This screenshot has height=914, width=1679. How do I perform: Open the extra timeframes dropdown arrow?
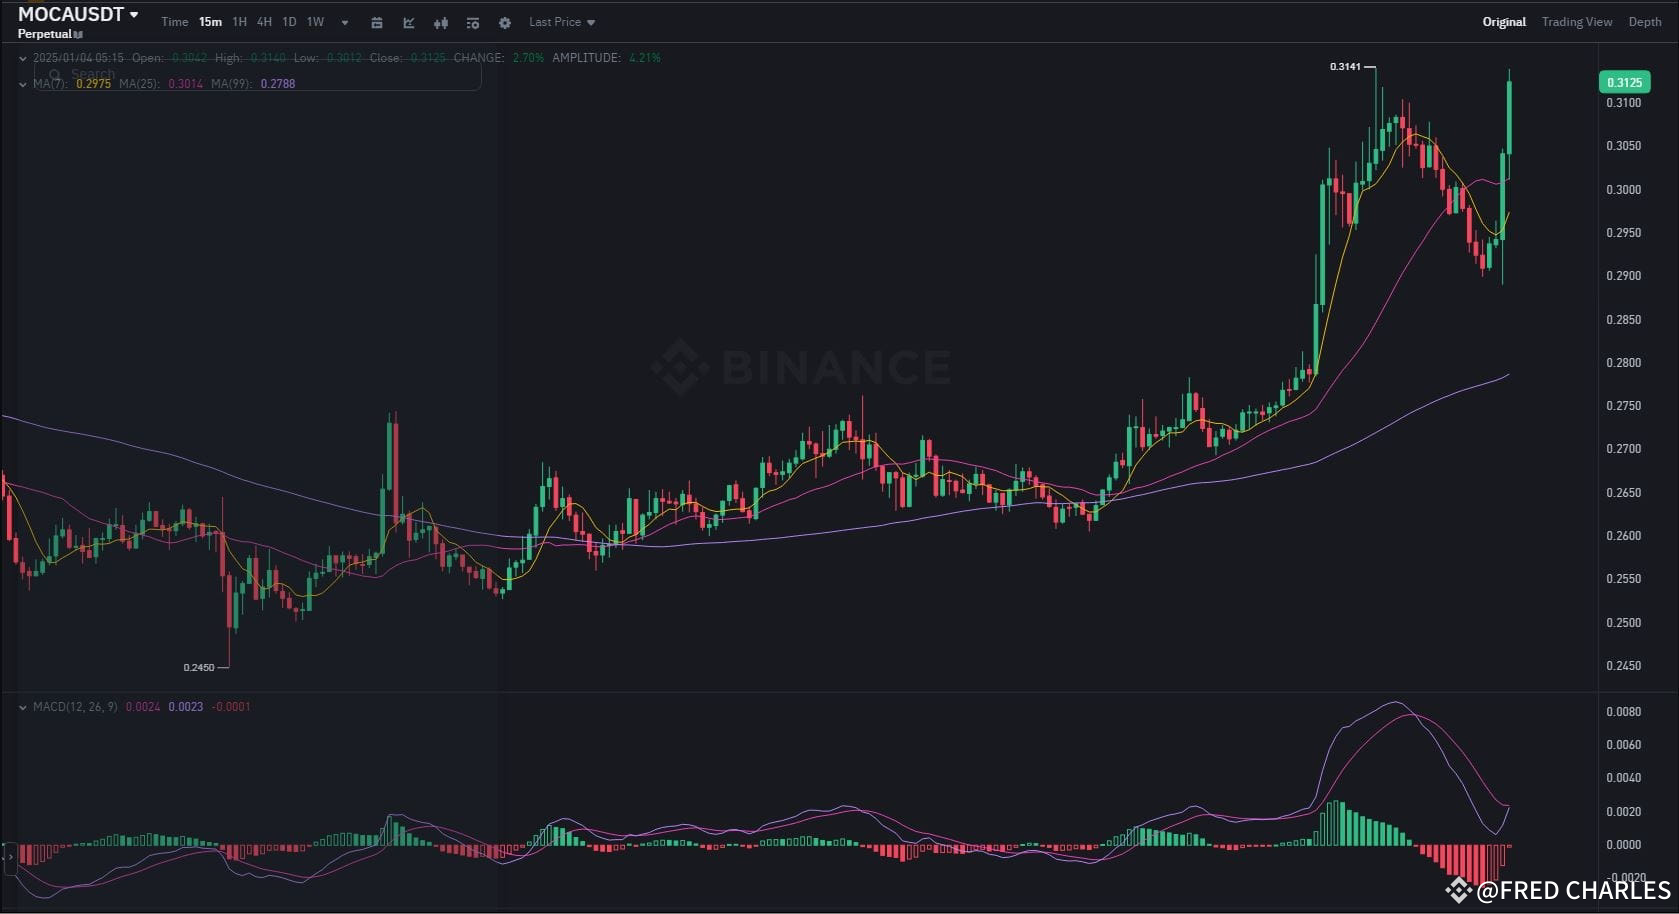pyautogui.click(x=344, y=22)
